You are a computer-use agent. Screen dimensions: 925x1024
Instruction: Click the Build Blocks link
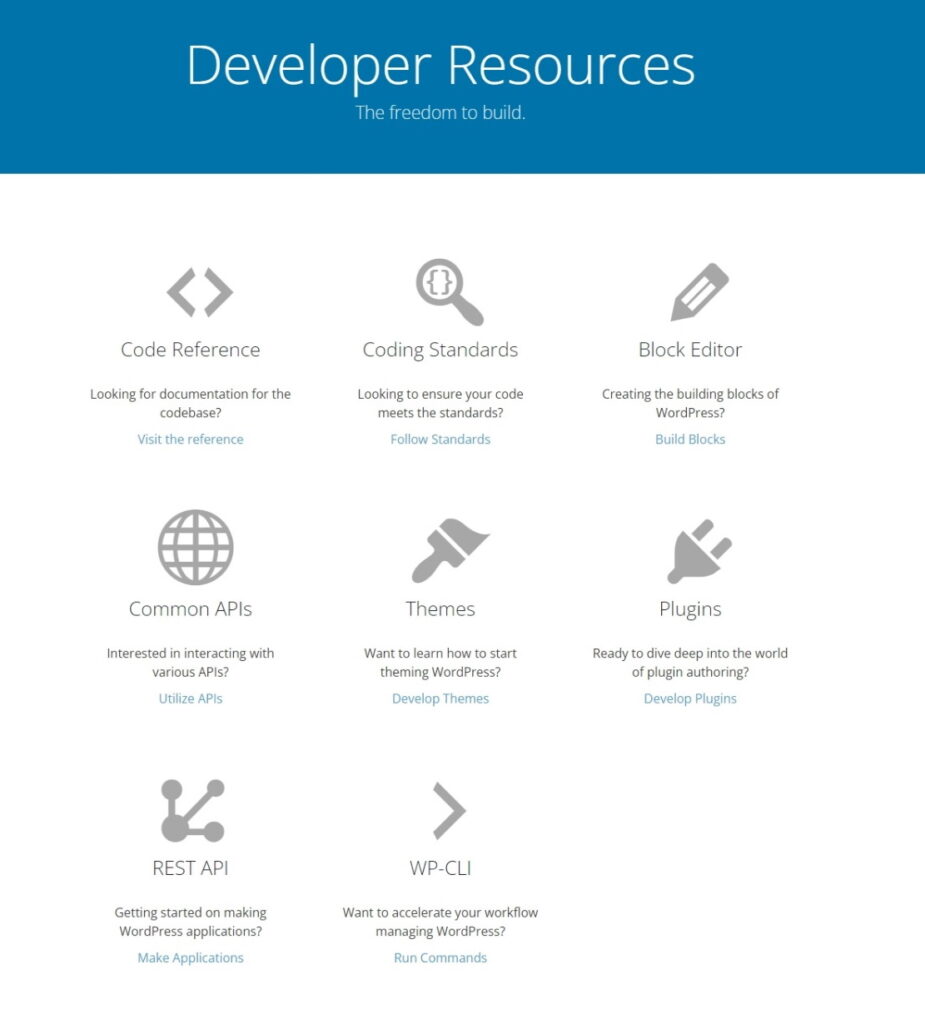(690, 439)
